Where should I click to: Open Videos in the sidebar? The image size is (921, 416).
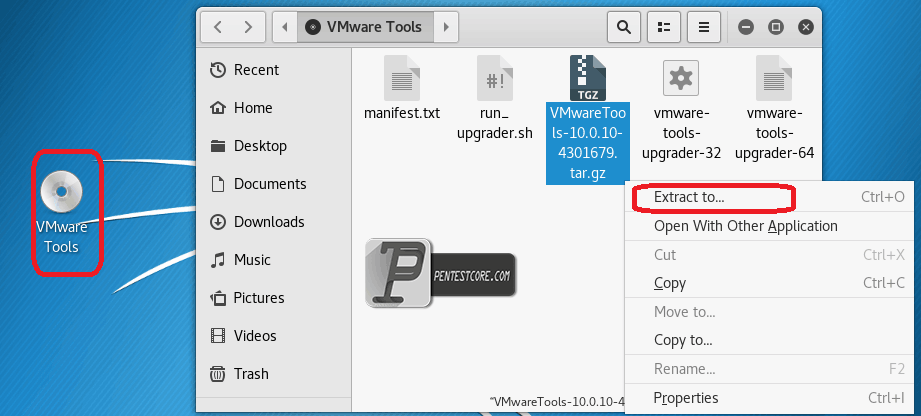(x=274, y=336)
